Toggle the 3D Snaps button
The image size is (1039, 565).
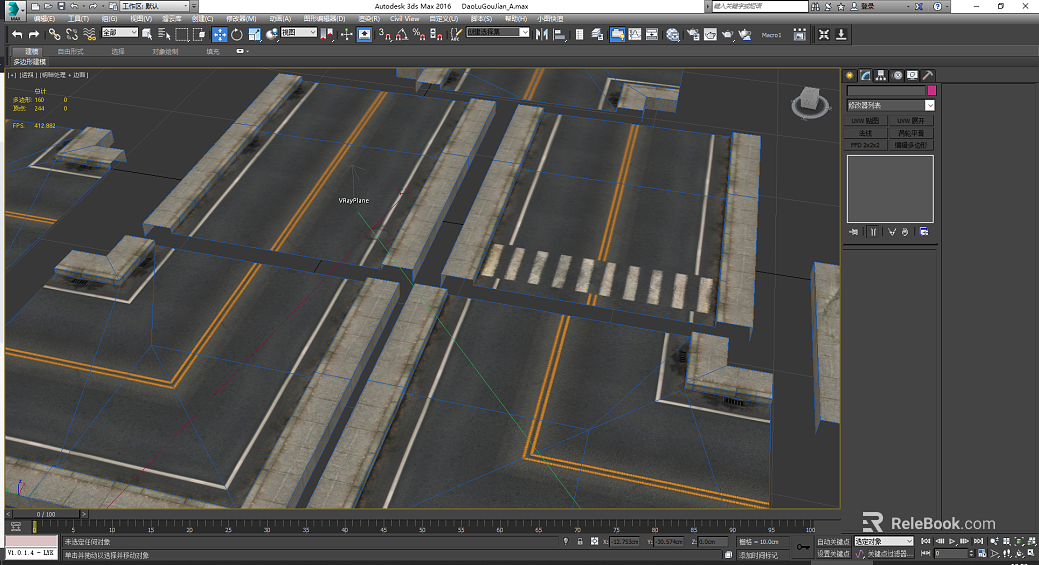(384, 34)
